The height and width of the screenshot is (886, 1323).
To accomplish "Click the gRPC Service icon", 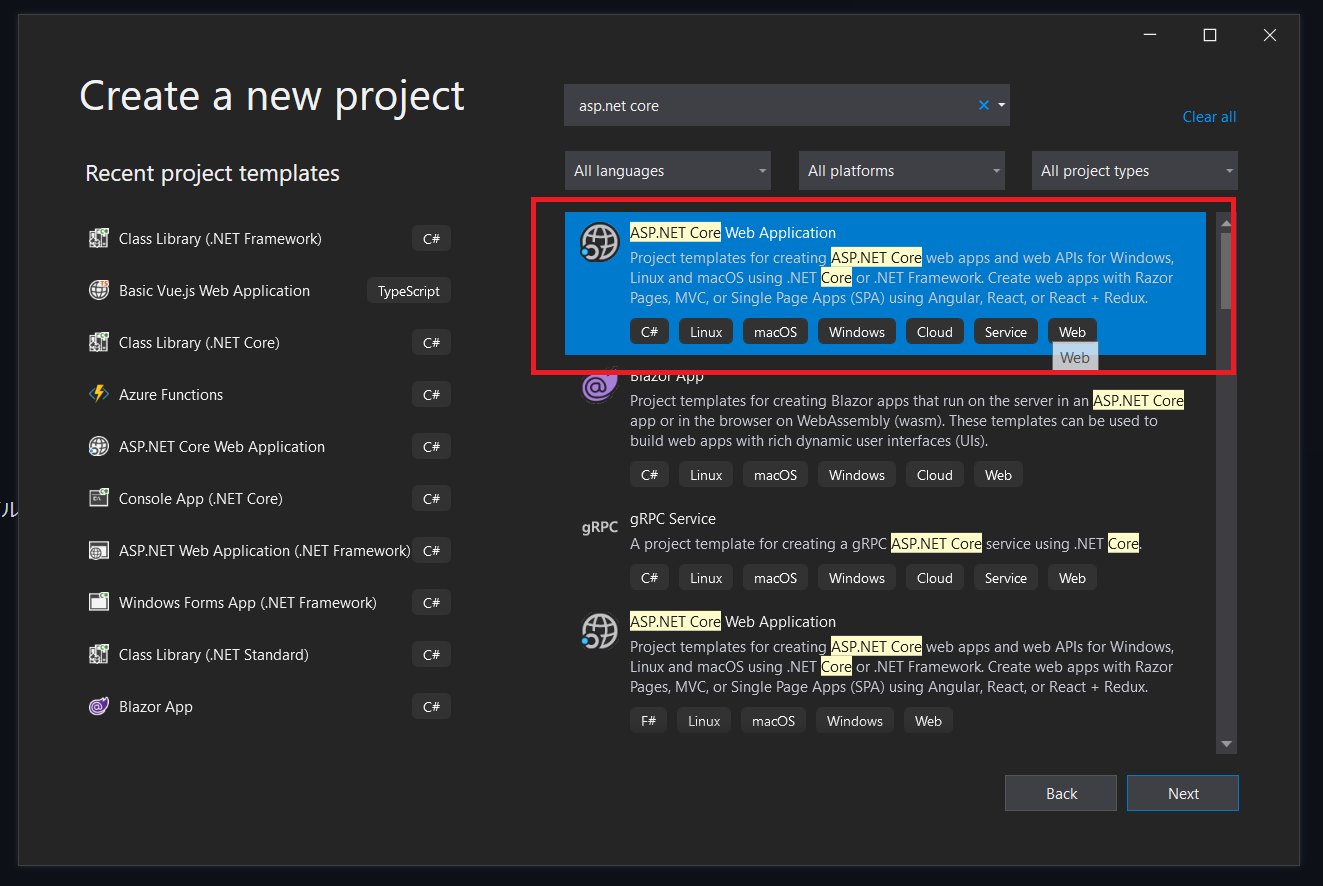I will point(599,527).
